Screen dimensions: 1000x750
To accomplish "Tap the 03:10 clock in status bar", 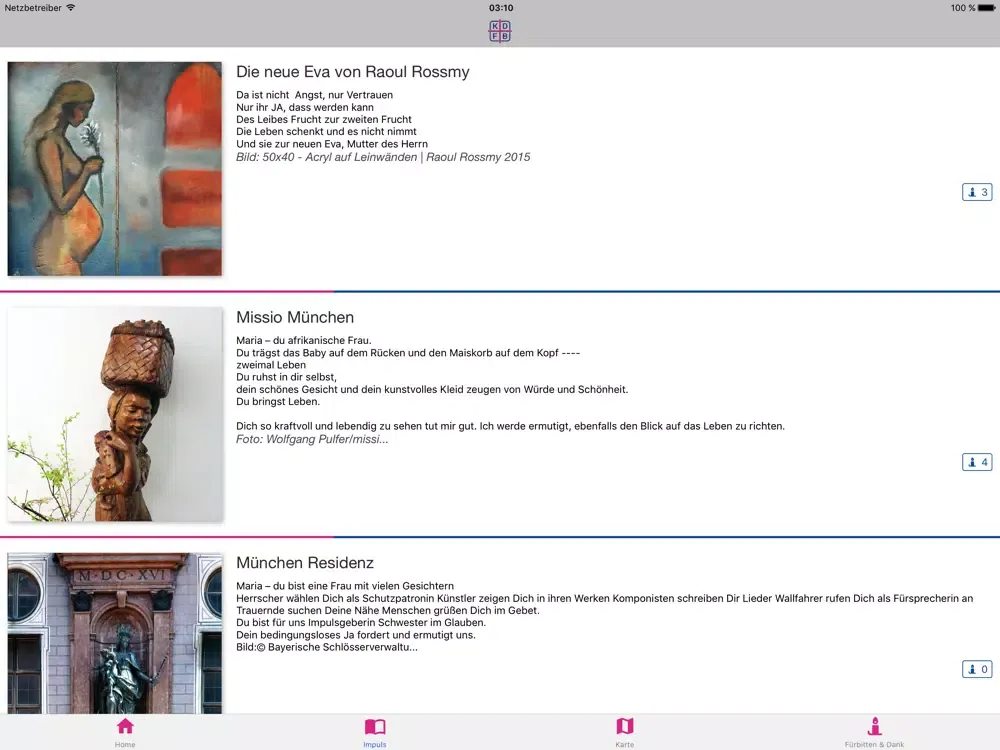I will 501,8.
